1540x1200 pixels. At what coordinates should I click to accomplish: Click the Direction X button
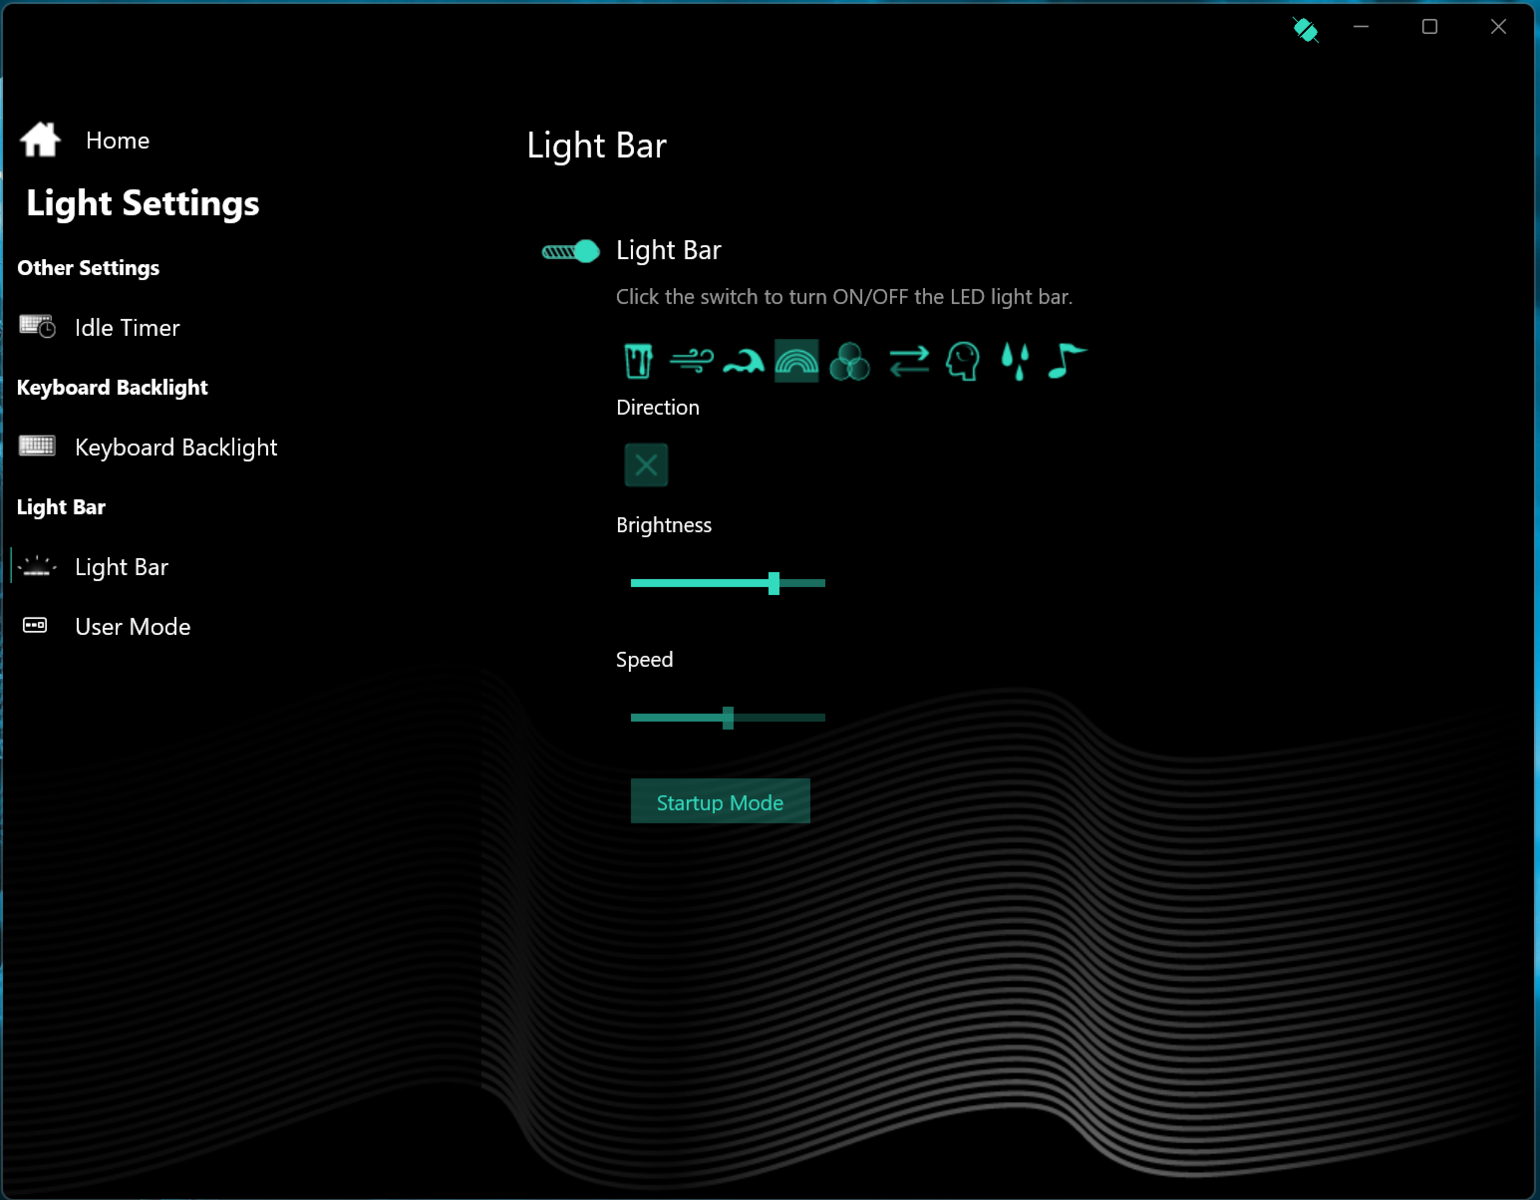(x=646, y=465)
